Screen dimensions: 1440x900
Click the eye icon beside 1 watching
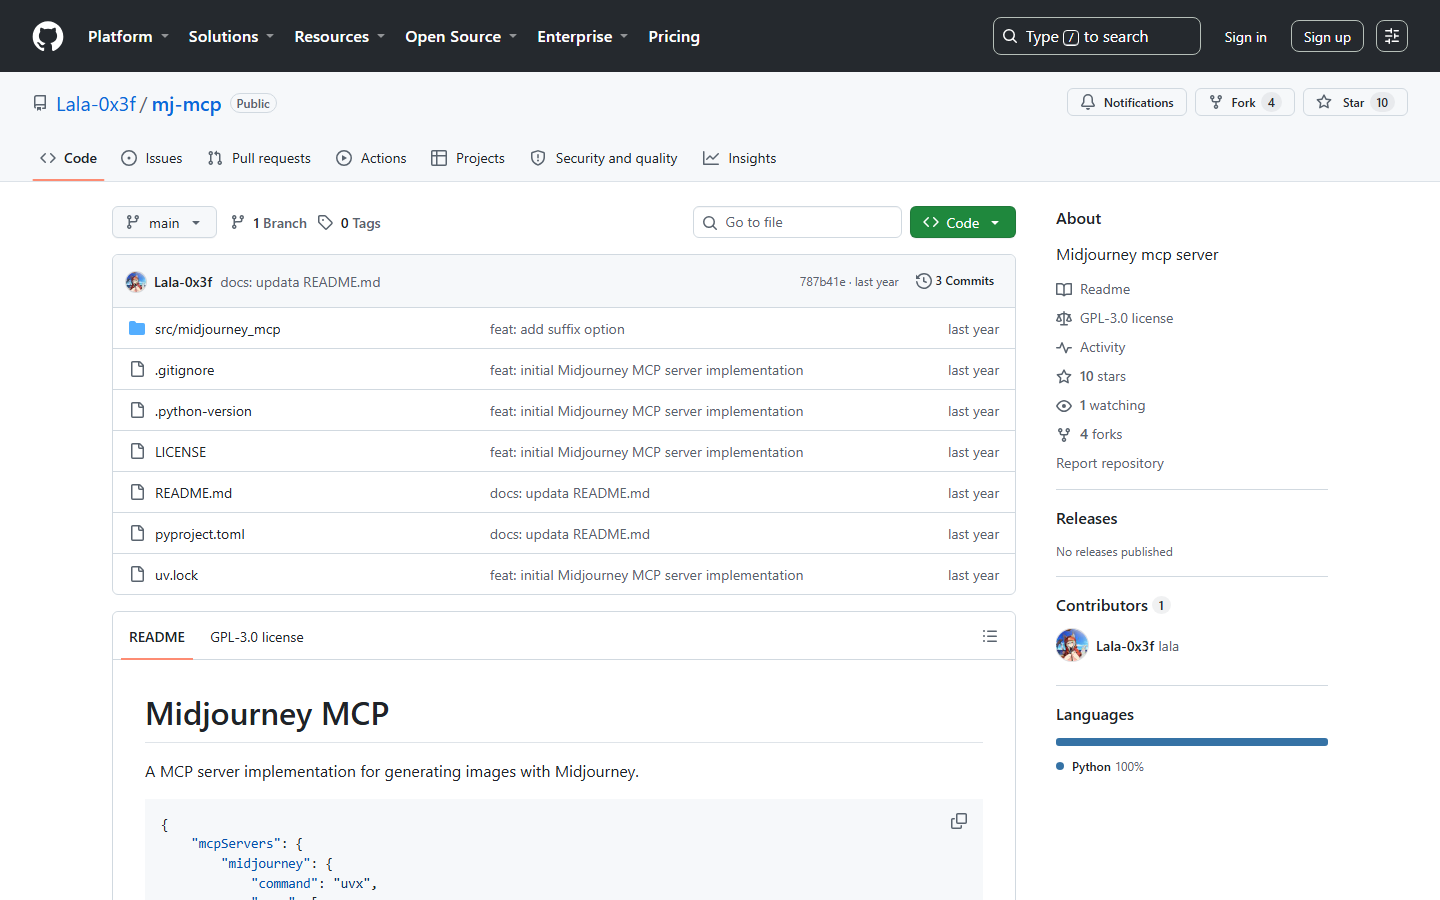click(x=1064, y=405)
